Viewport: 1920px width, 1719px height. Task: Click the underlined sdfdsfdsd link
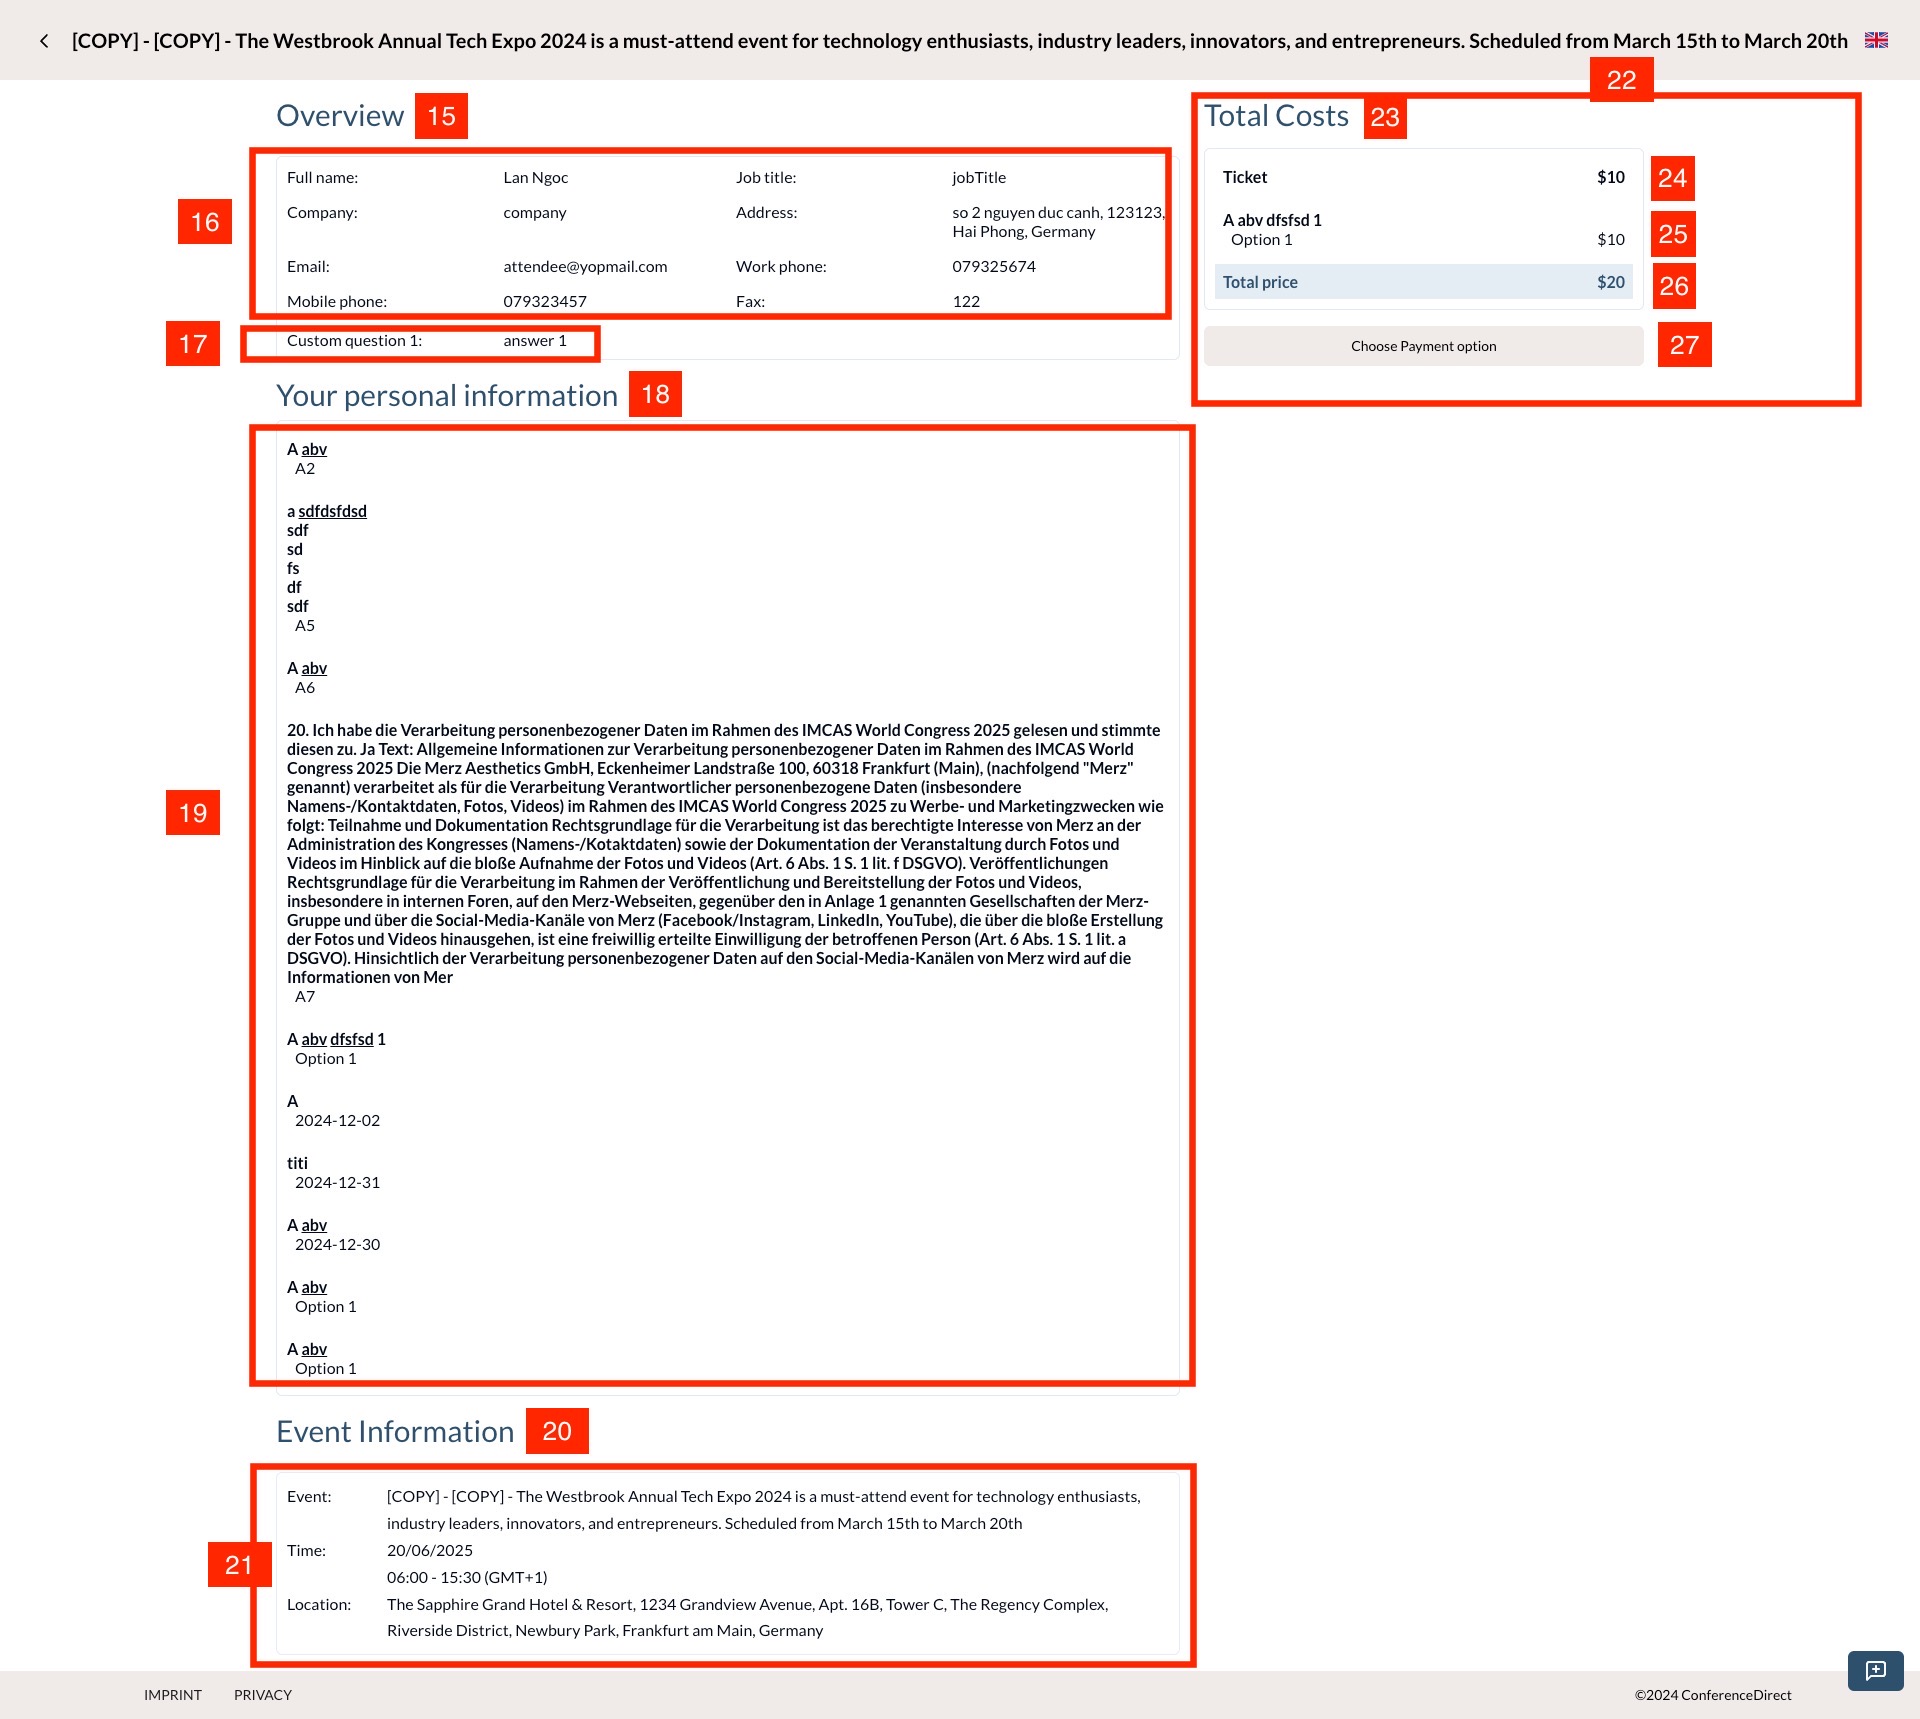[331, 510]
